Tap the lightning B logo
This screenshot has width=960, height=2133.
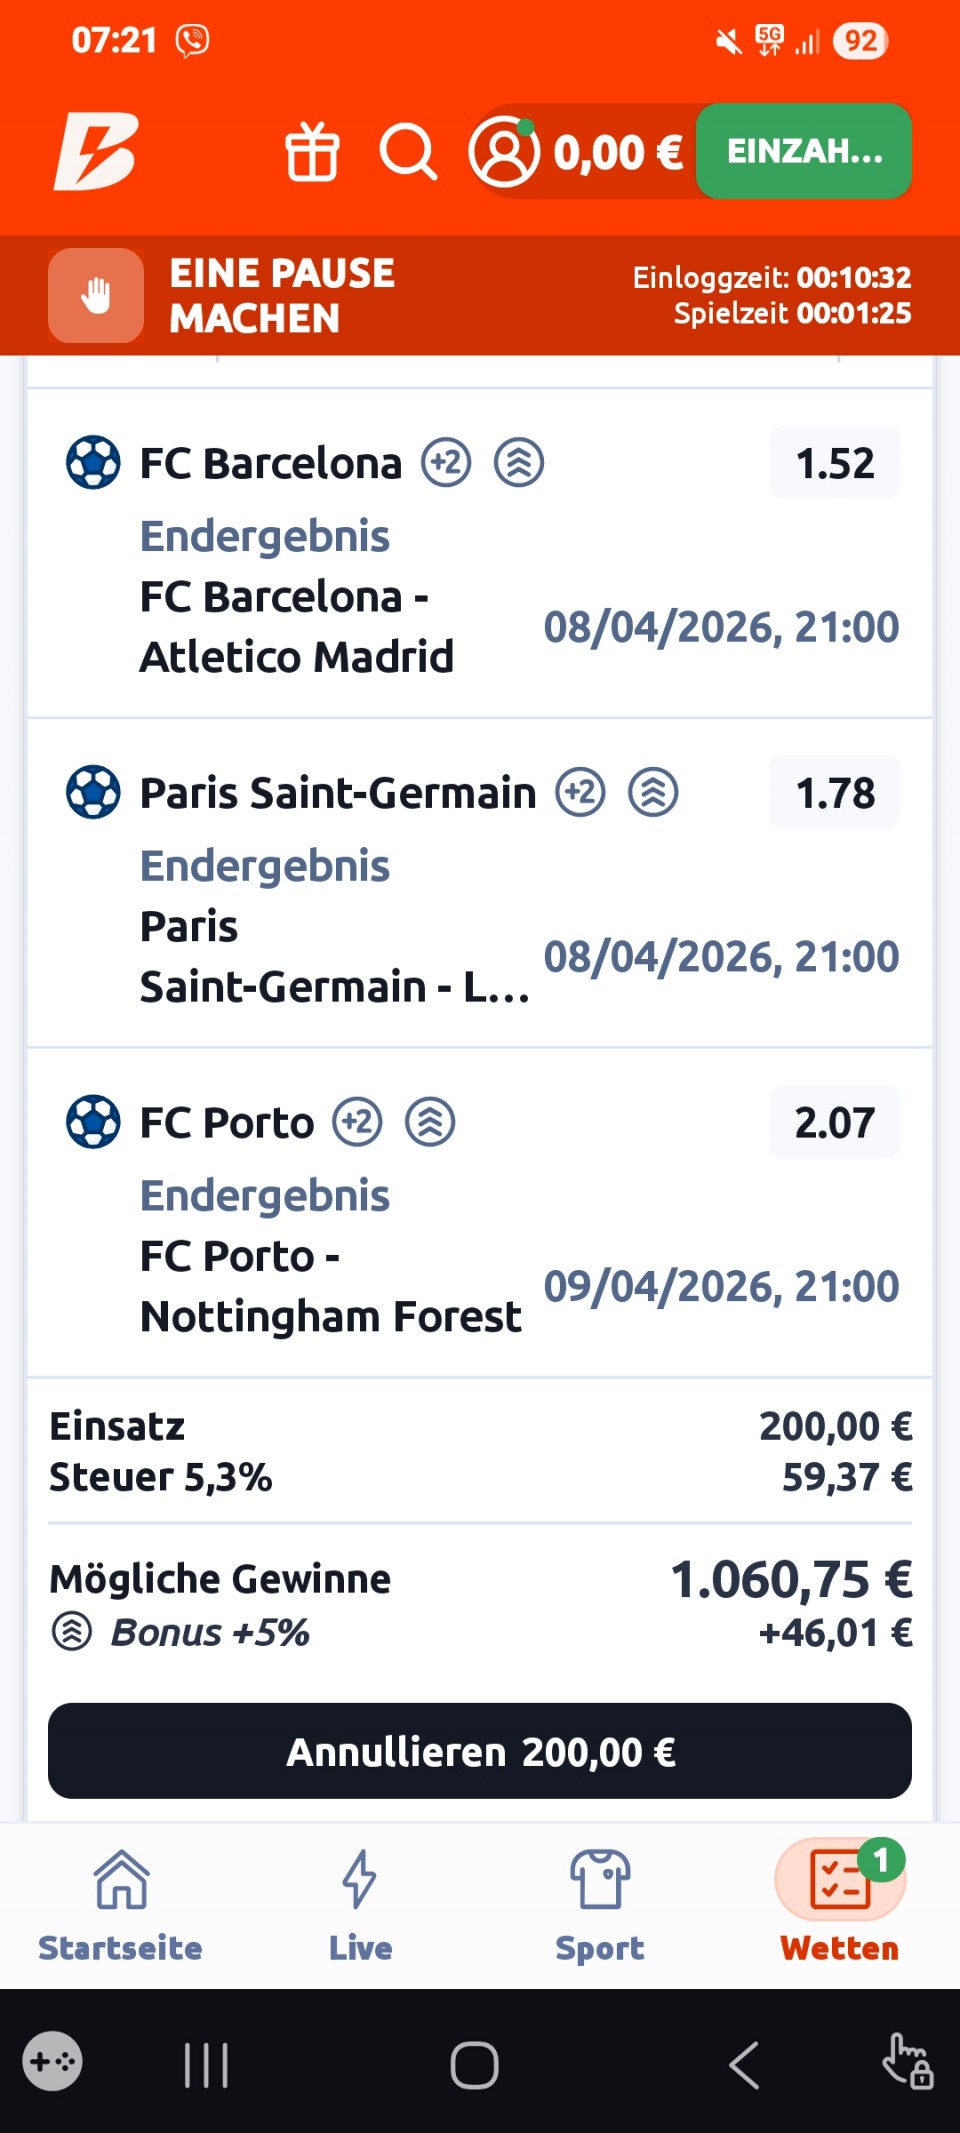coord(96,152)
